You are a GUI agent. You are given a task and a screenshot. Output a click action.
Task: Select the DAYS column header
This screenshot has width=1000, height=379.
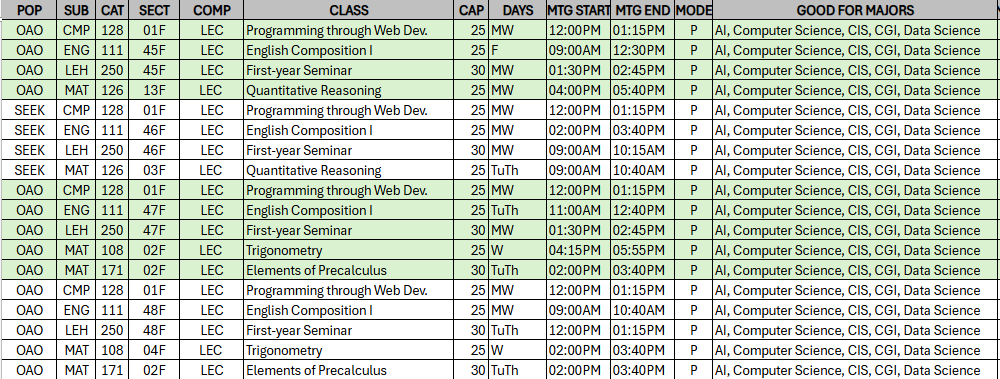pyautogui.click(x=518, y=10)
